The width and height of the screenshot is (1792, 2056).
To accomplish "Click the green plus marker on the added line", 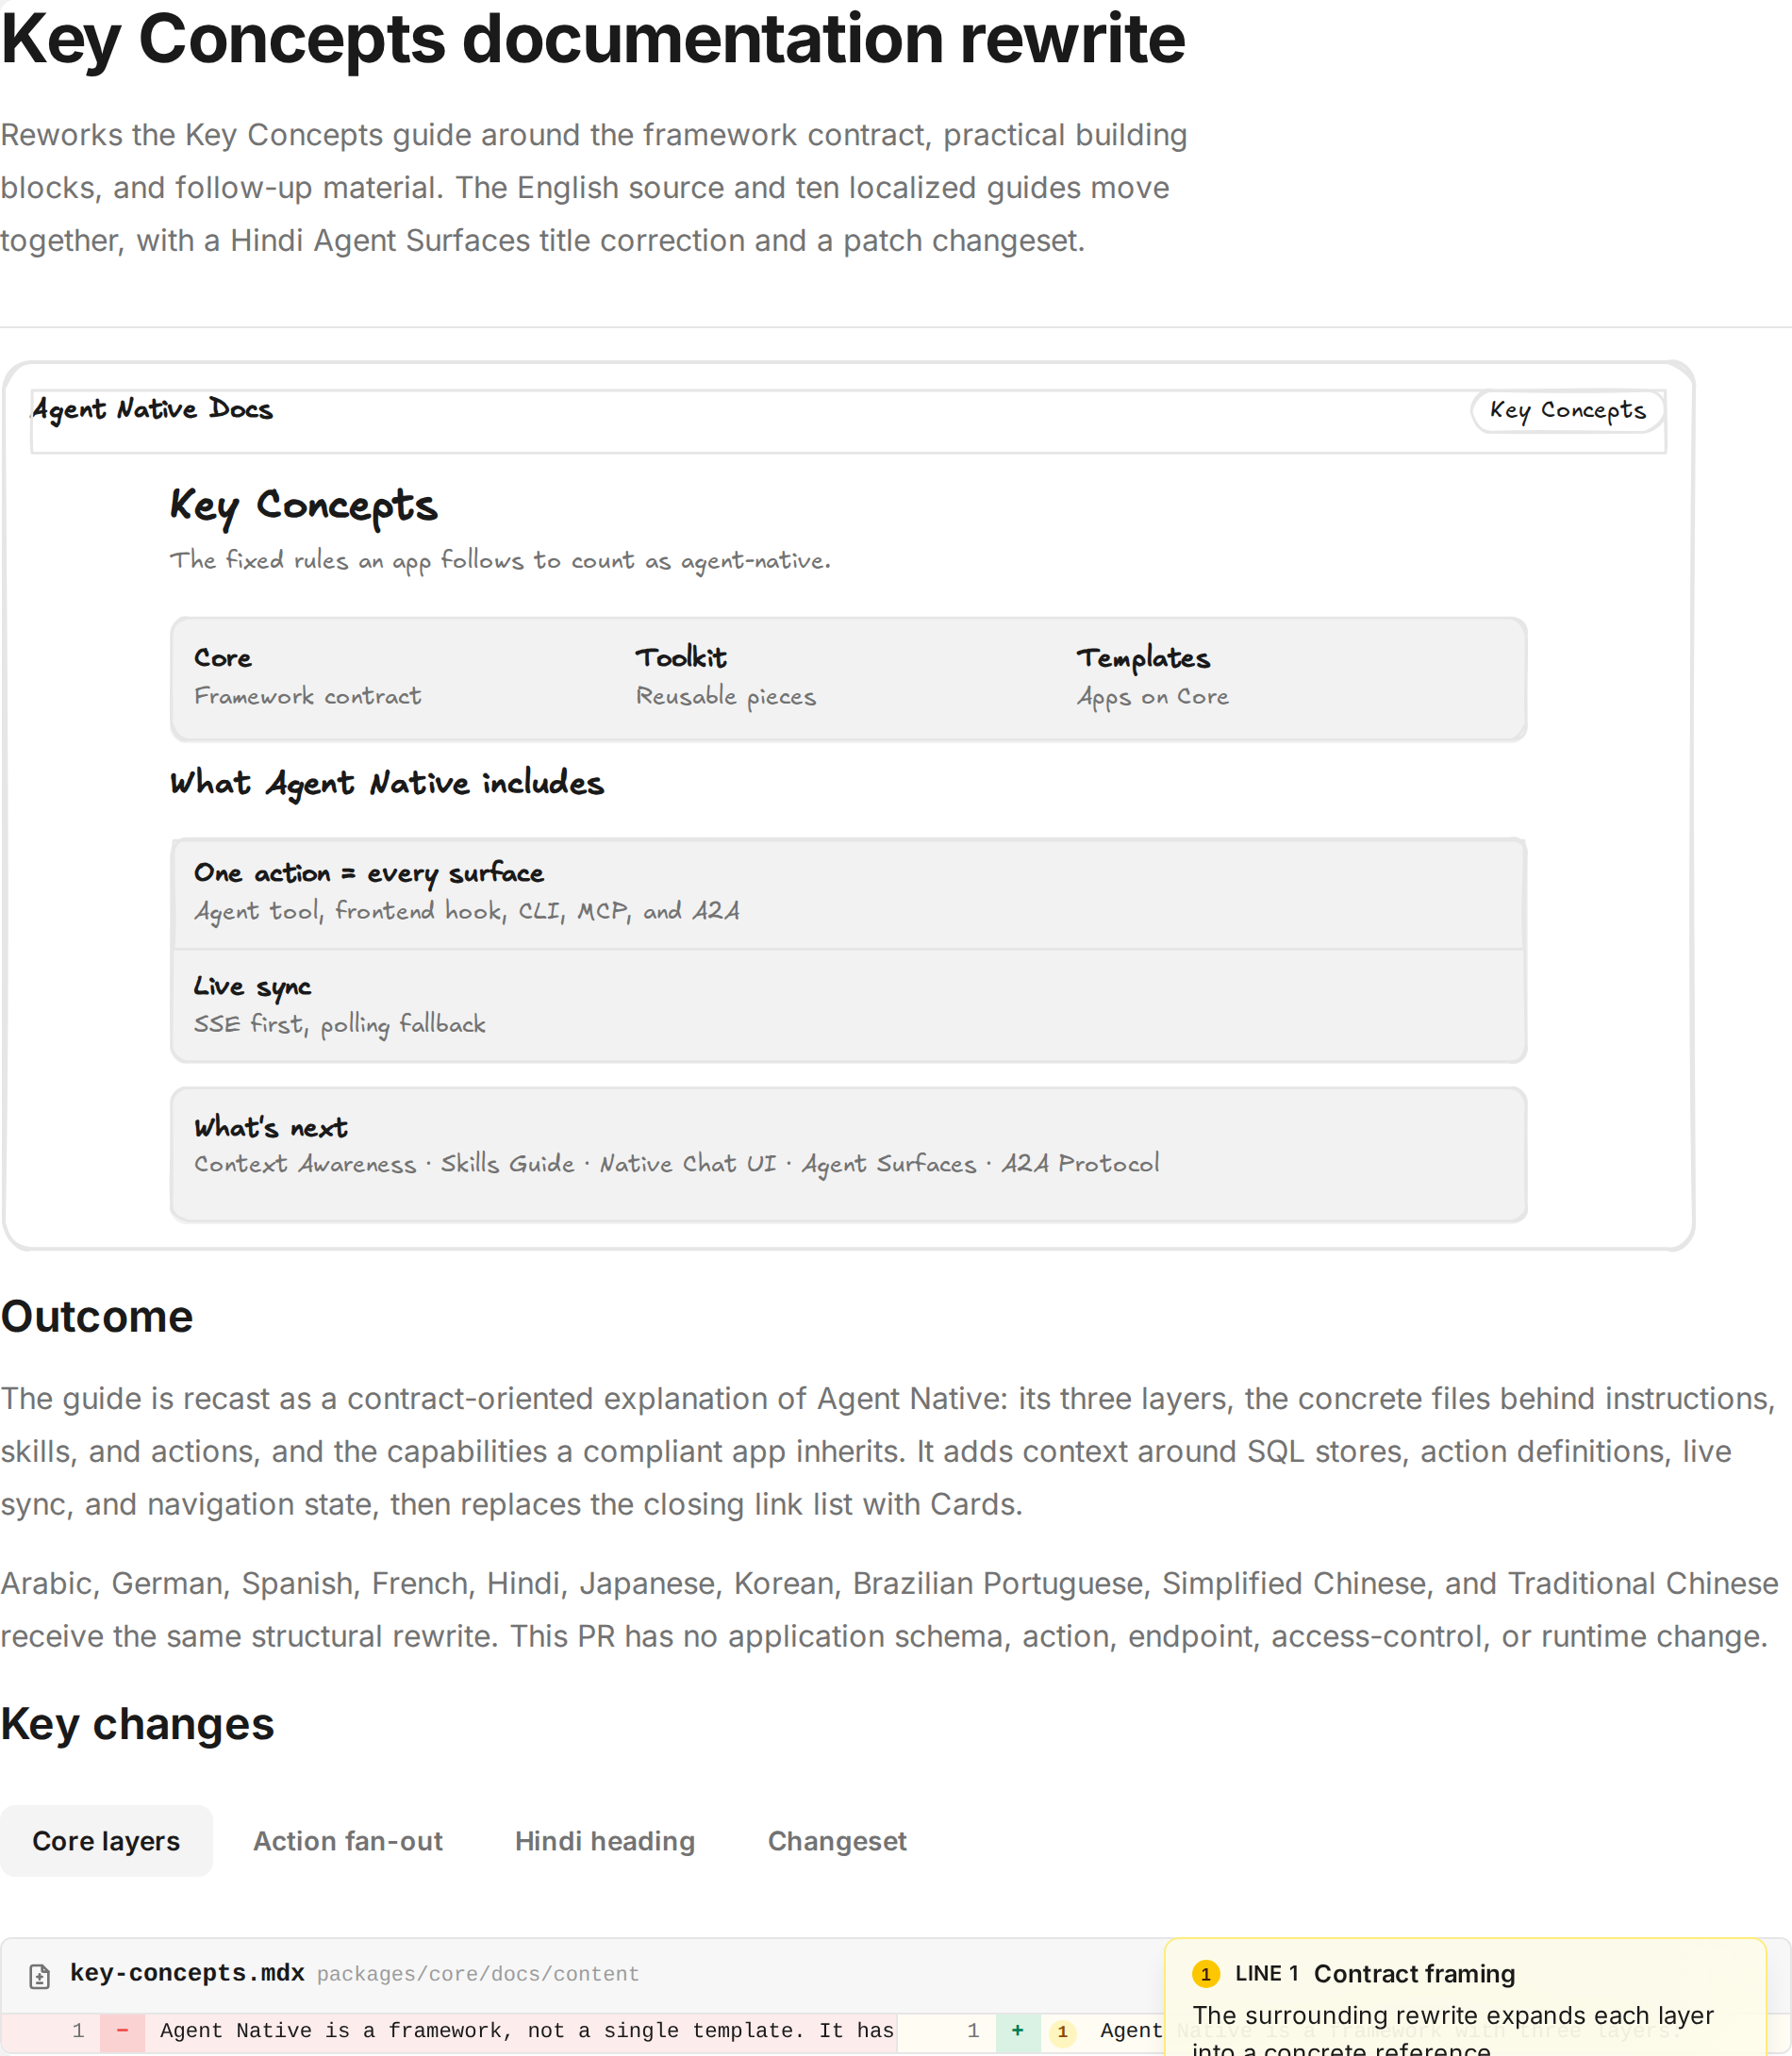I will (1017, 2031).
